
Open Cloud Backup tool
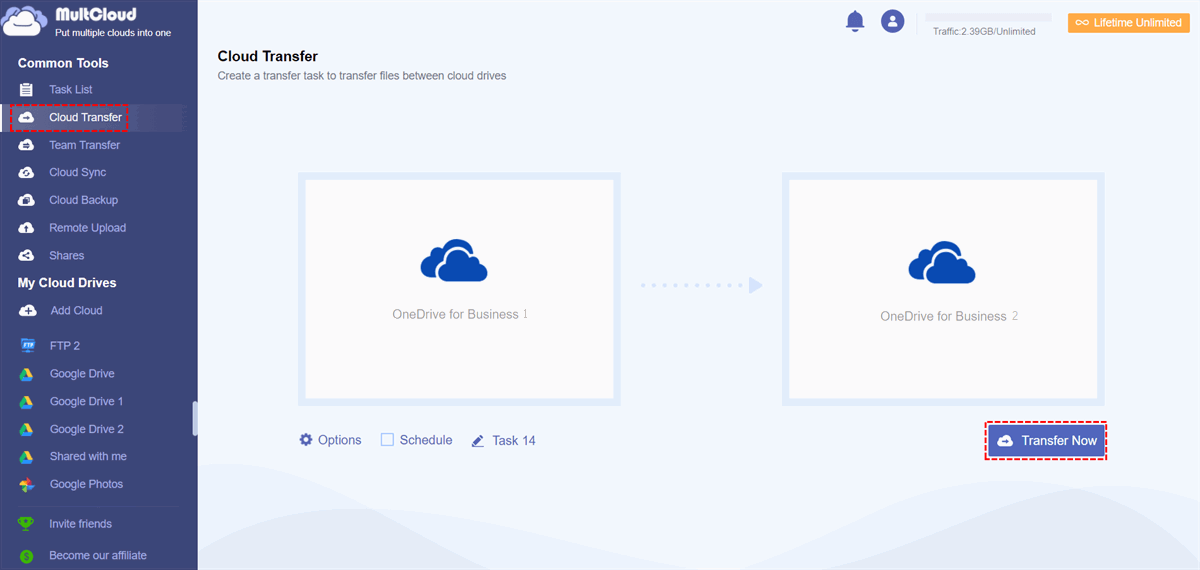(x=84, y=200)
